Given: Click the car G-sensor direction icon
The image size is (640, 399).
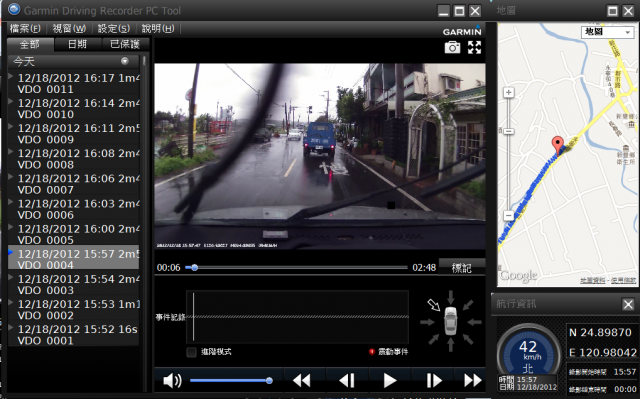Looking at the screenshot, I should 451,321.
